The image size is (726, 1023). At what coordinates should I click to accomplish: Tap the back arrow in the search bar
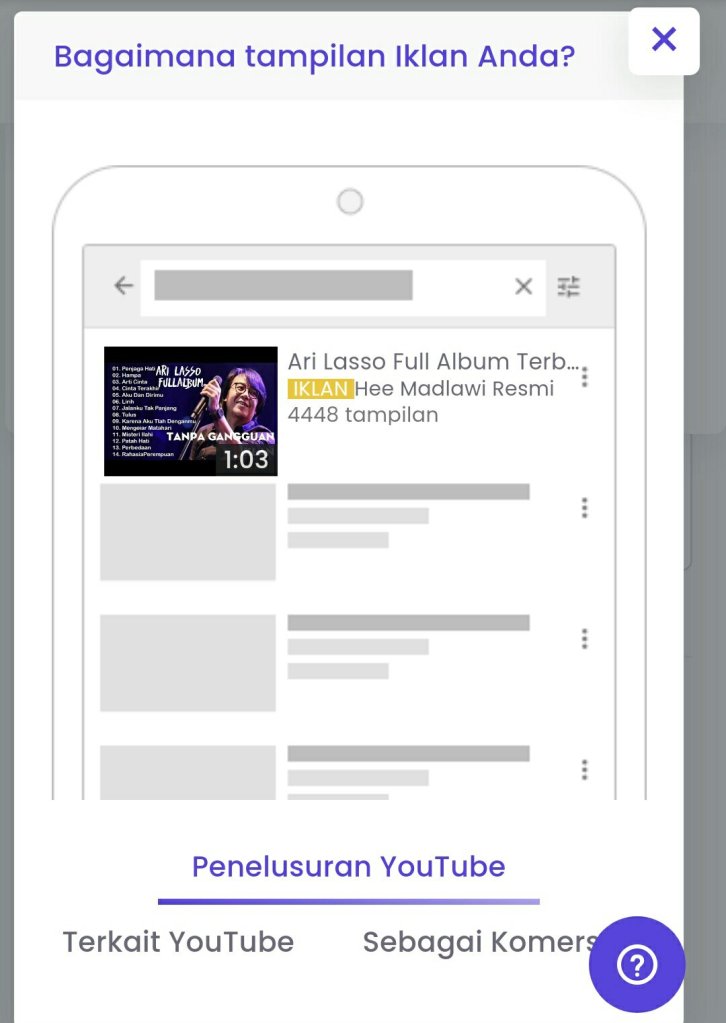(x=123, y=287)
